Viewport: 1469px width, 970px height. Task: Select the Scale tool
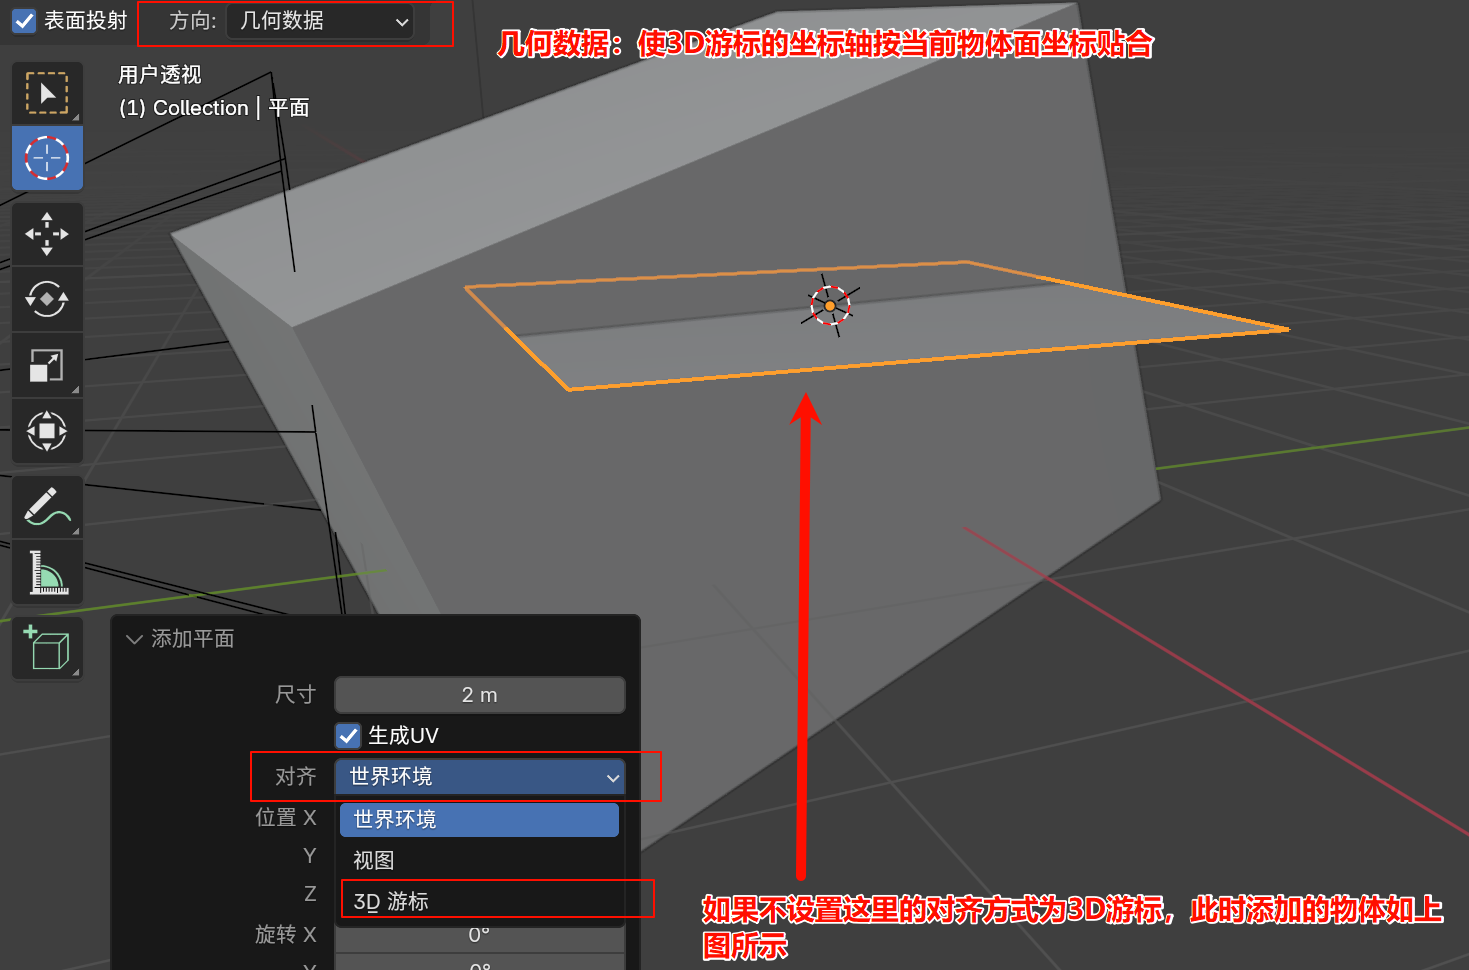point(47,365)
